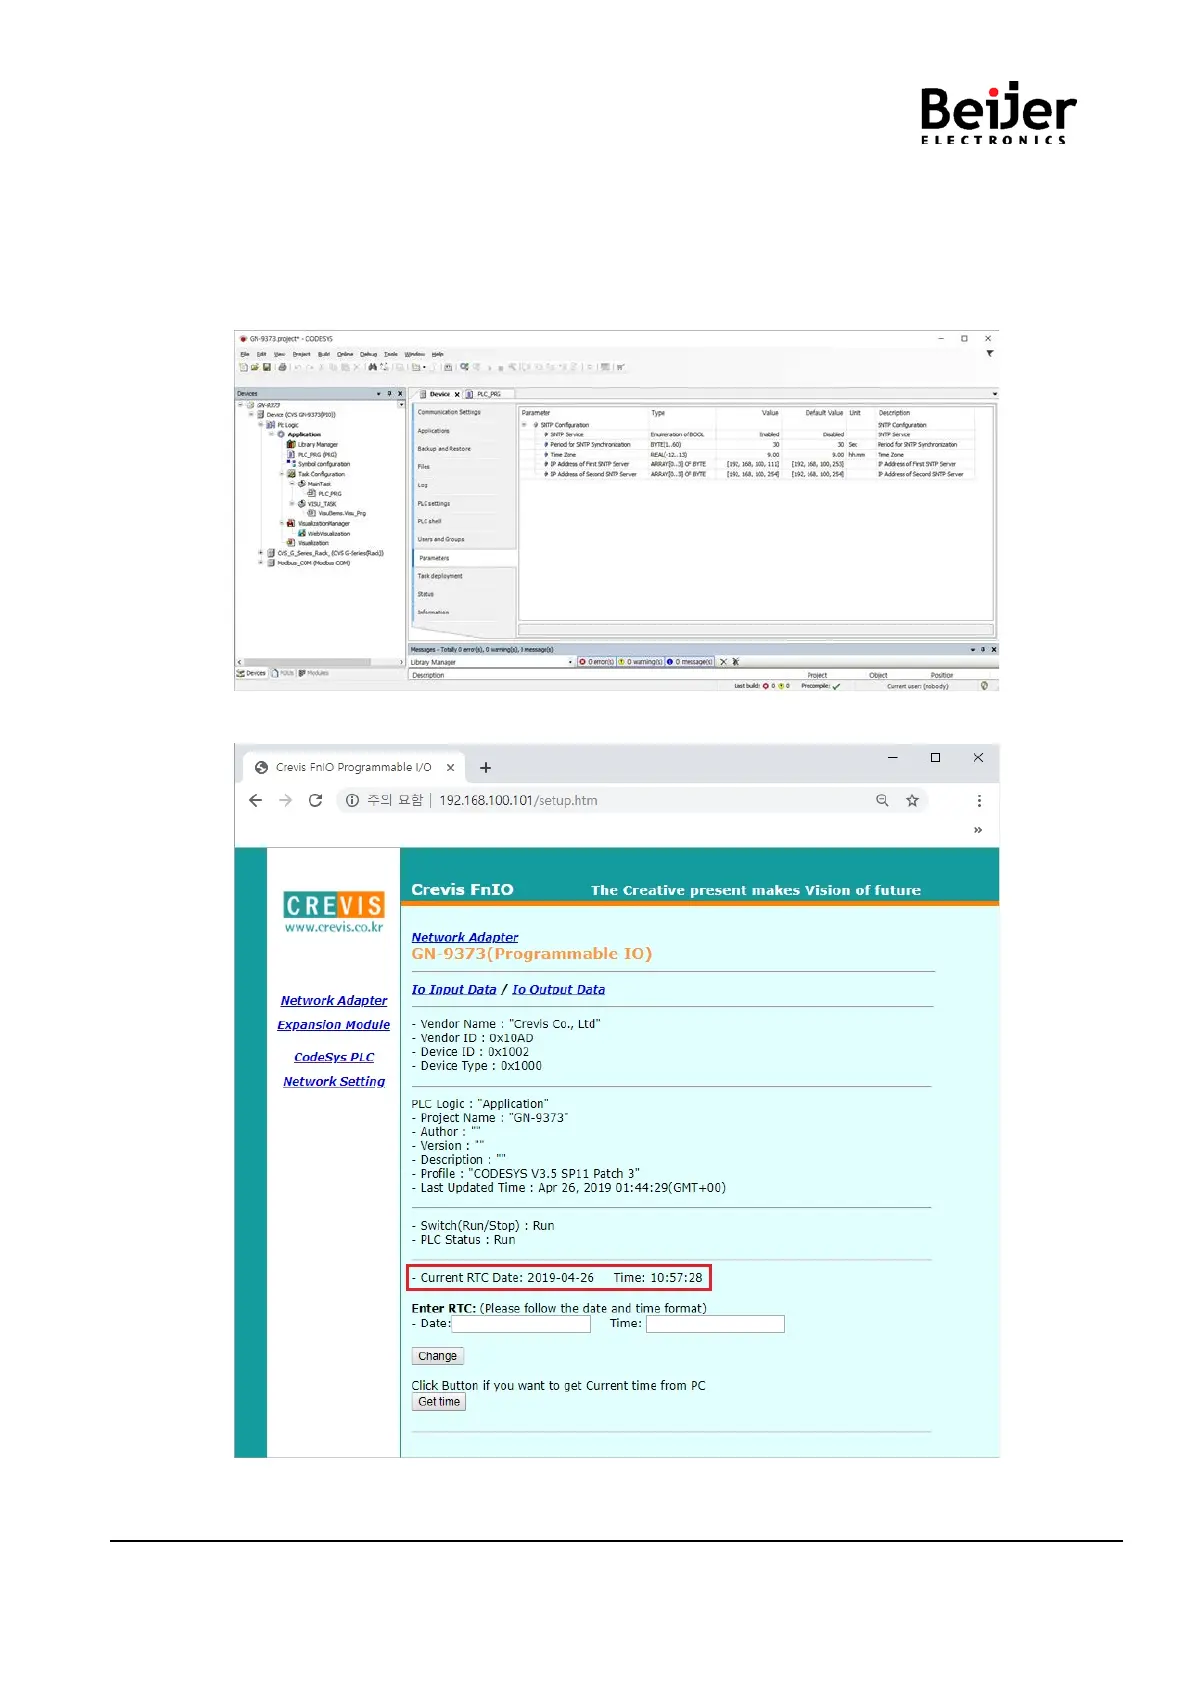Screen dimensions: 1191x1684
Task: Bookmark the page with the star icon
Action: click(x=912, y=800)
